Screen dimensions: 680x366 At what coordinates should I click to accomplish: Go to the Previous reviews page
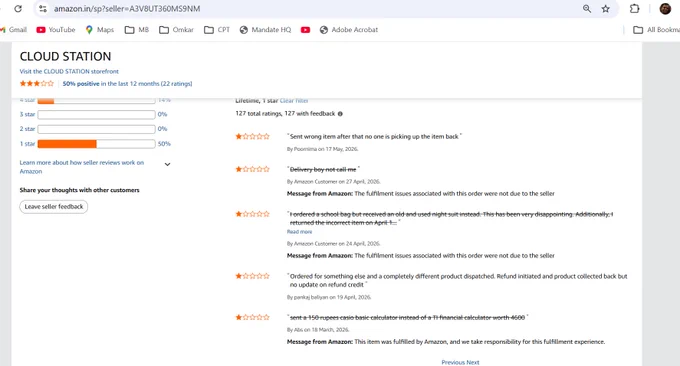(453, 362)
